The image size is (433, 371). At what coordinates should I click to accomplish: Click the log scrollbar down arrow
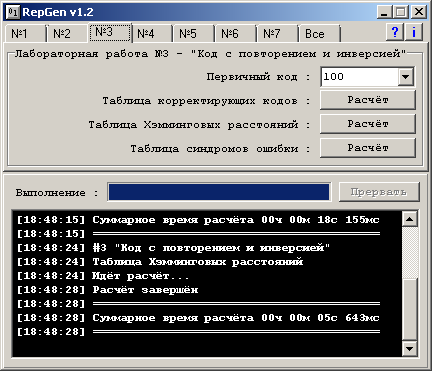point(409,349)
